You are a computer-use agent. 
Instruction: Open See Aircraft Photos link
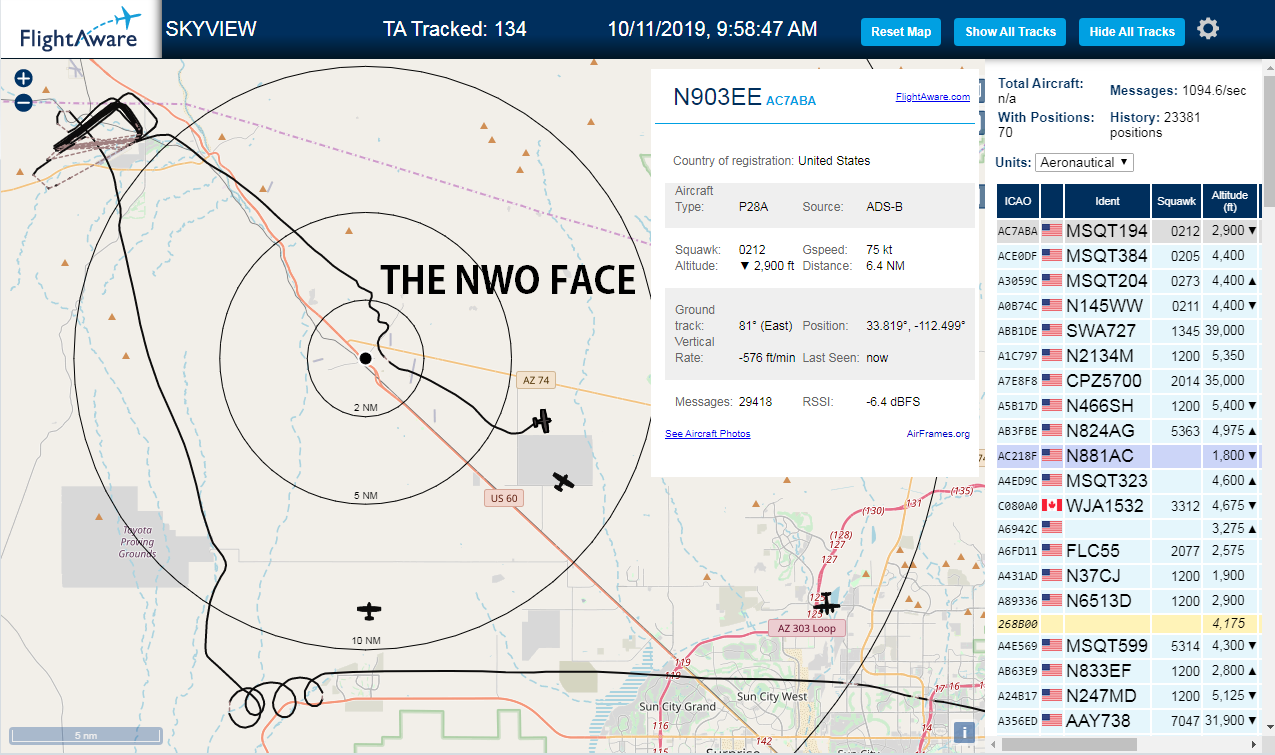pyautogui.click(x=707, y=434)
